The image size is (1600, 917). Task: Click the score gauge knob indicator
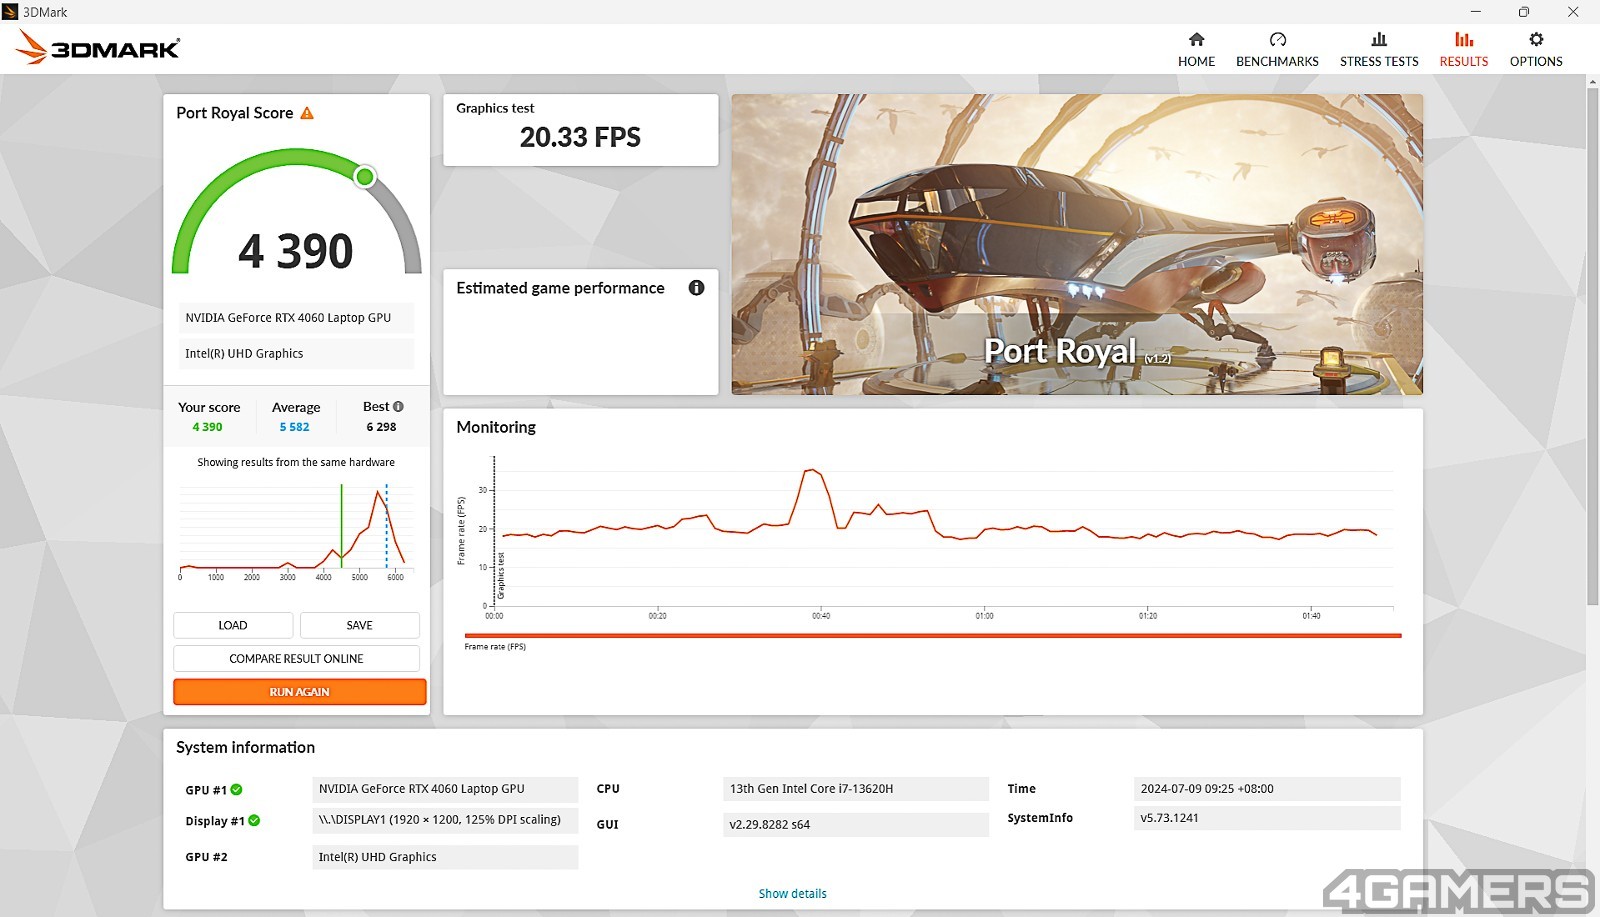[x=365, y=177]
